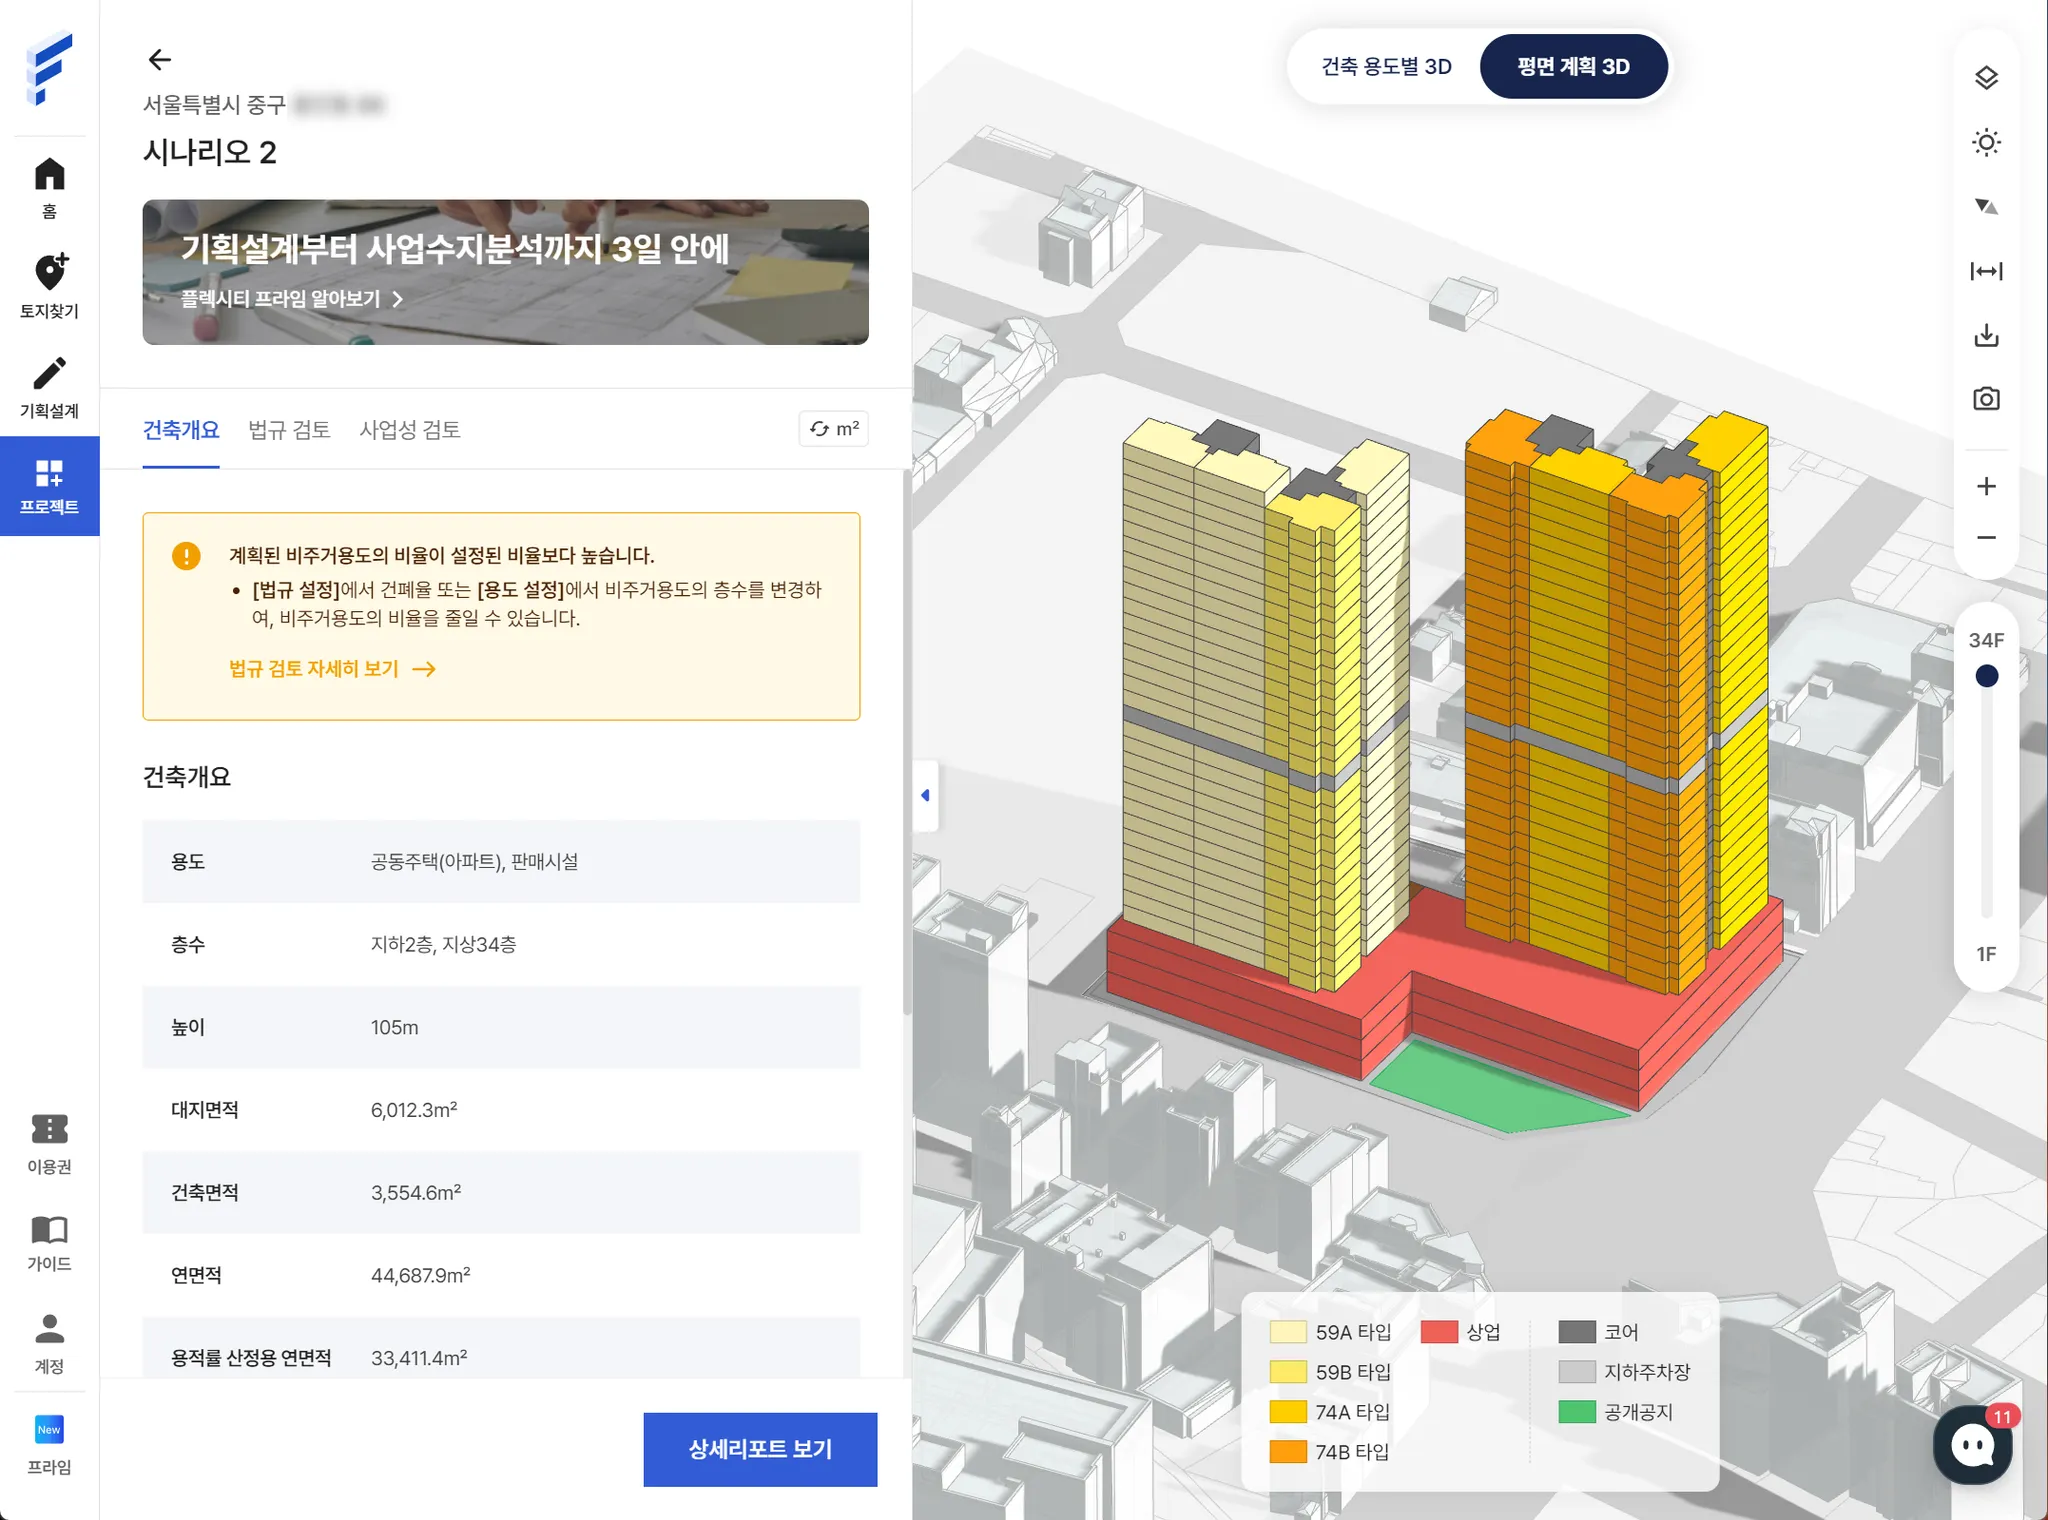Switch to the 사업성 검토 tab
Viewport: 2048px width, 1520px height.
coord(409,430)
